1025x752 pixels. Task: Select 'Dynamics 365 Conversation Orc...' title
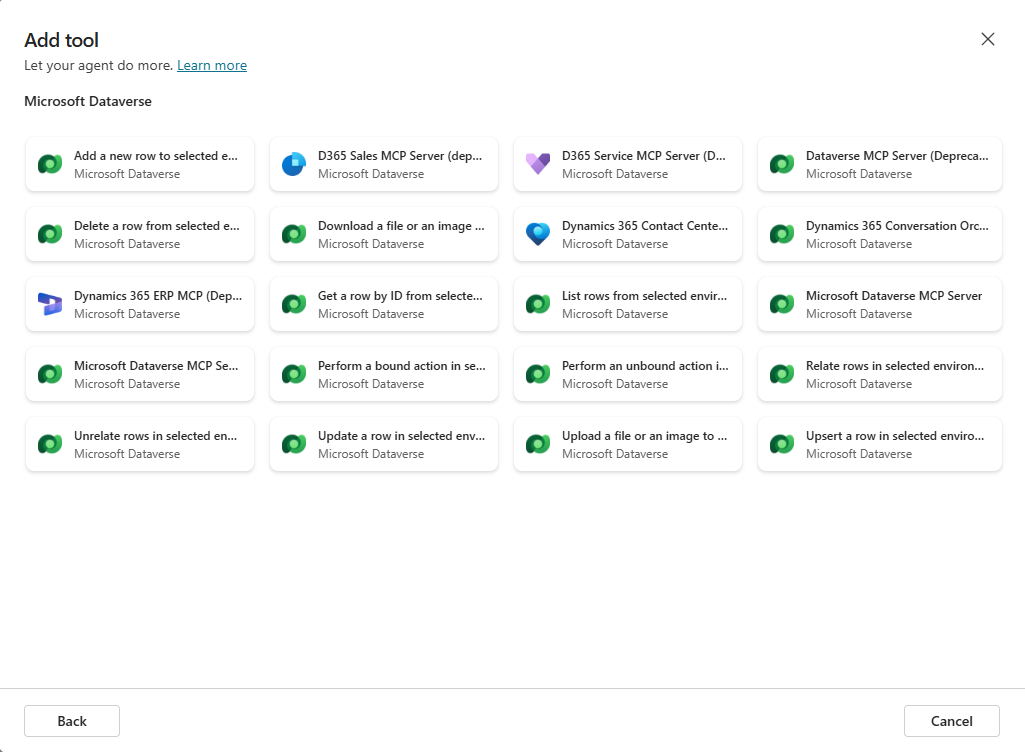coord(897,226)
